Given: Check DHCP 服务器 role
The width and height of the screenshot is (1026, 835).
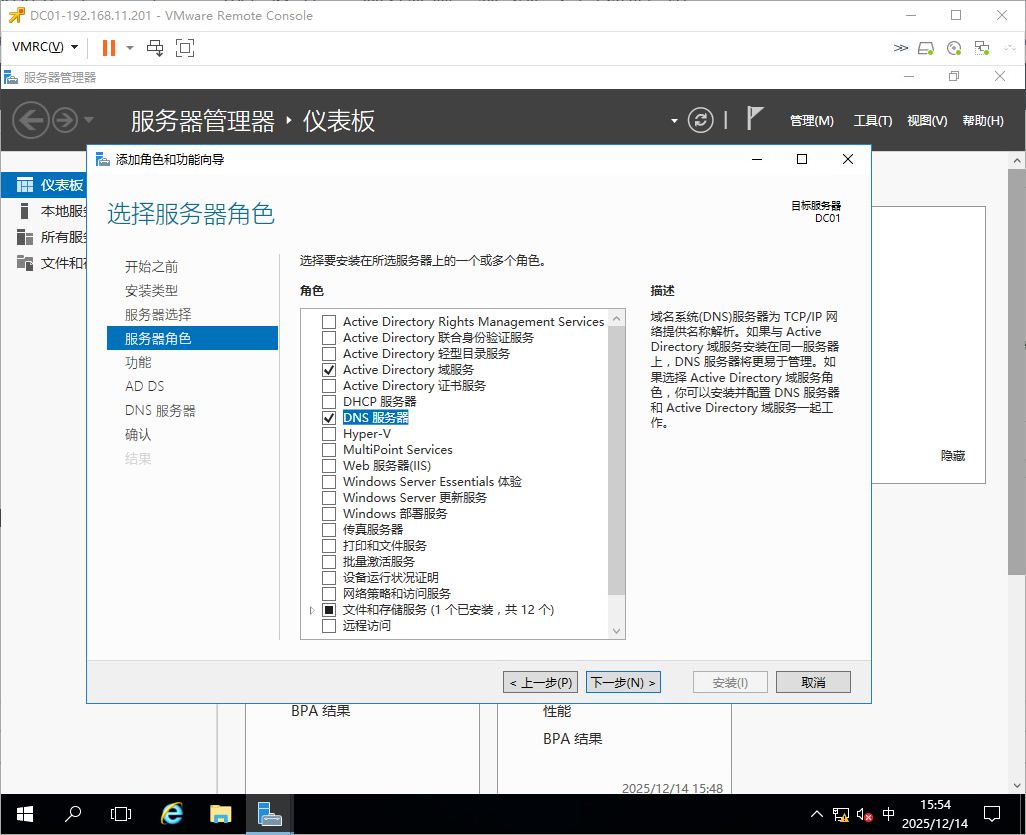Looking at the screenshot, I should click(329, 402).
